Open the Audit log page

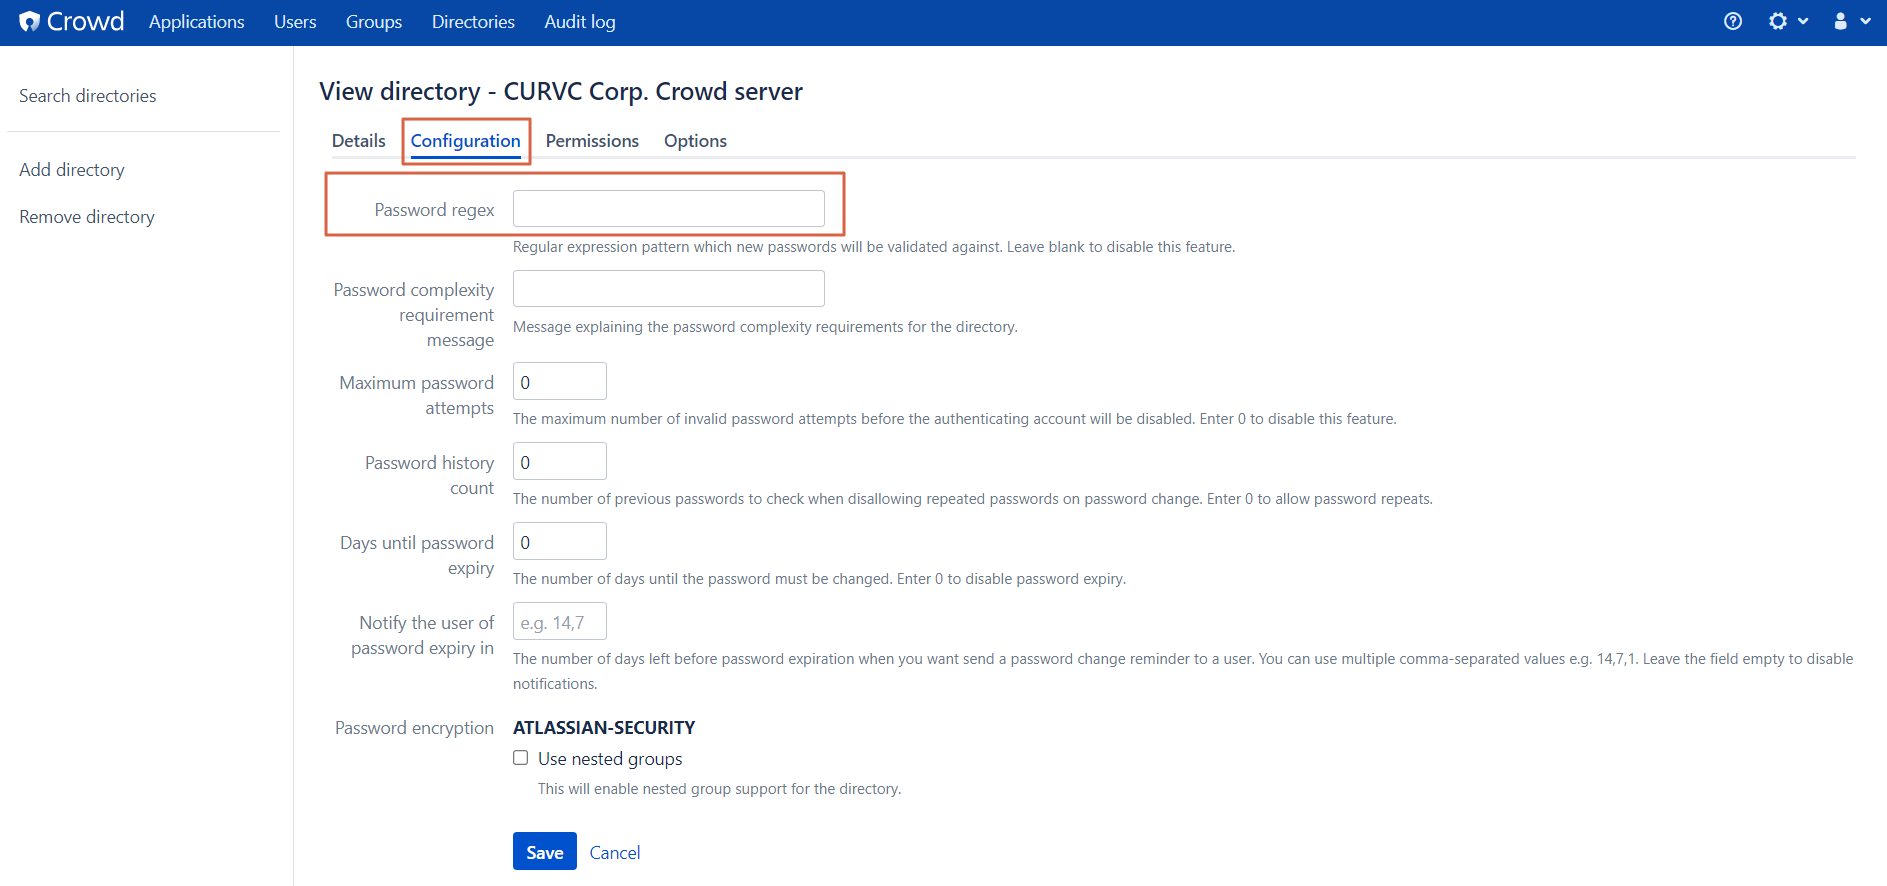(580, 22)
